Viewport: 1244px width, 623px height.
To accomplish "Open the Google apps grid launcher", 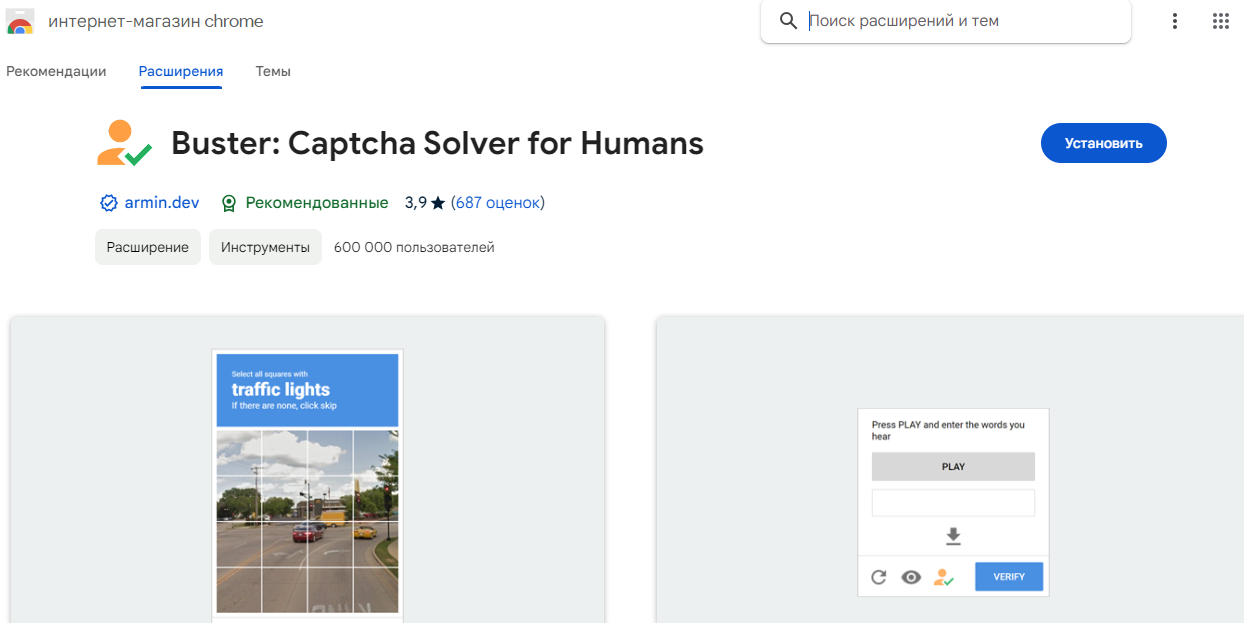I will tap(1220, 21).
